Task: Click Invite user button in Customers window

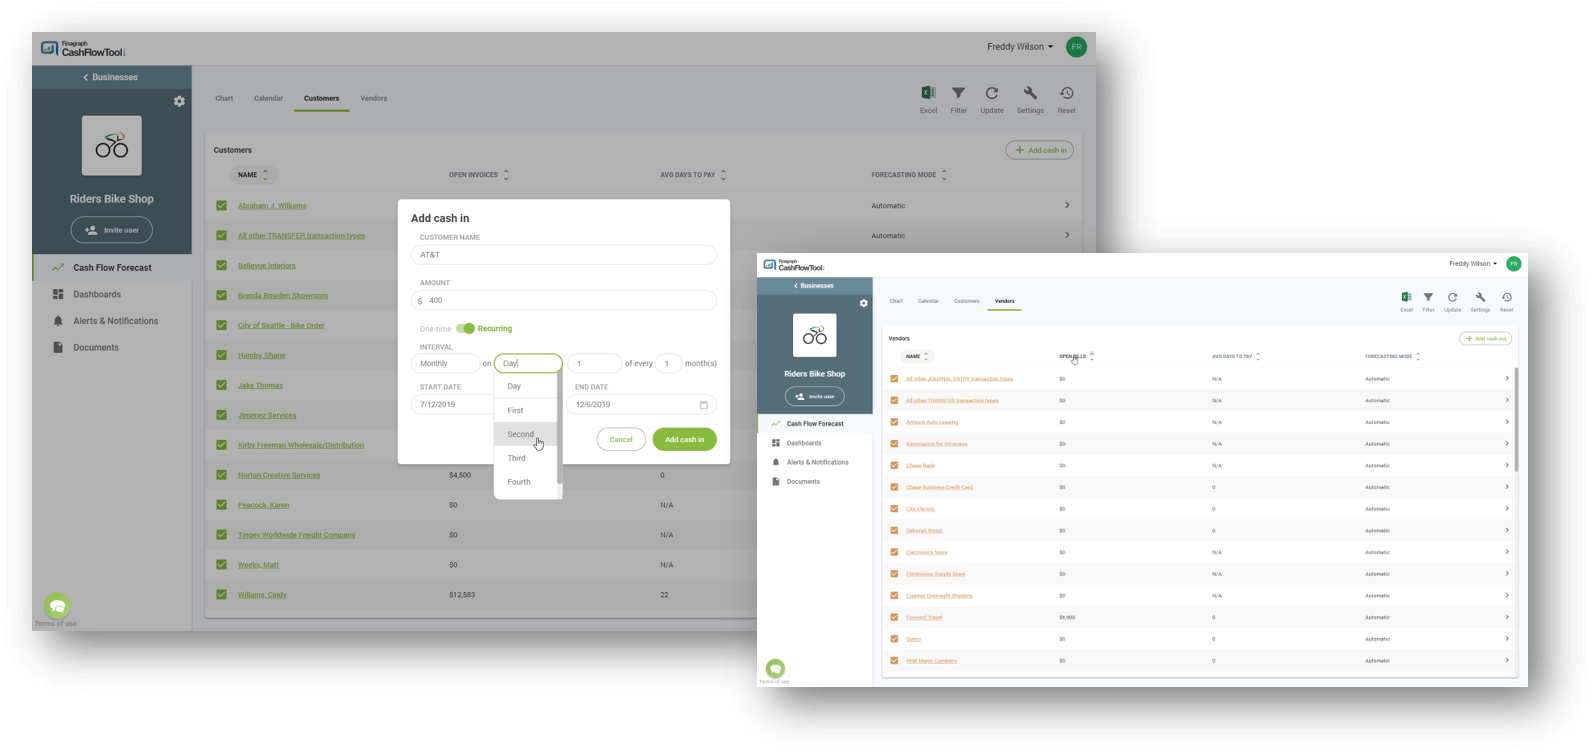Action: pos(112,230)
